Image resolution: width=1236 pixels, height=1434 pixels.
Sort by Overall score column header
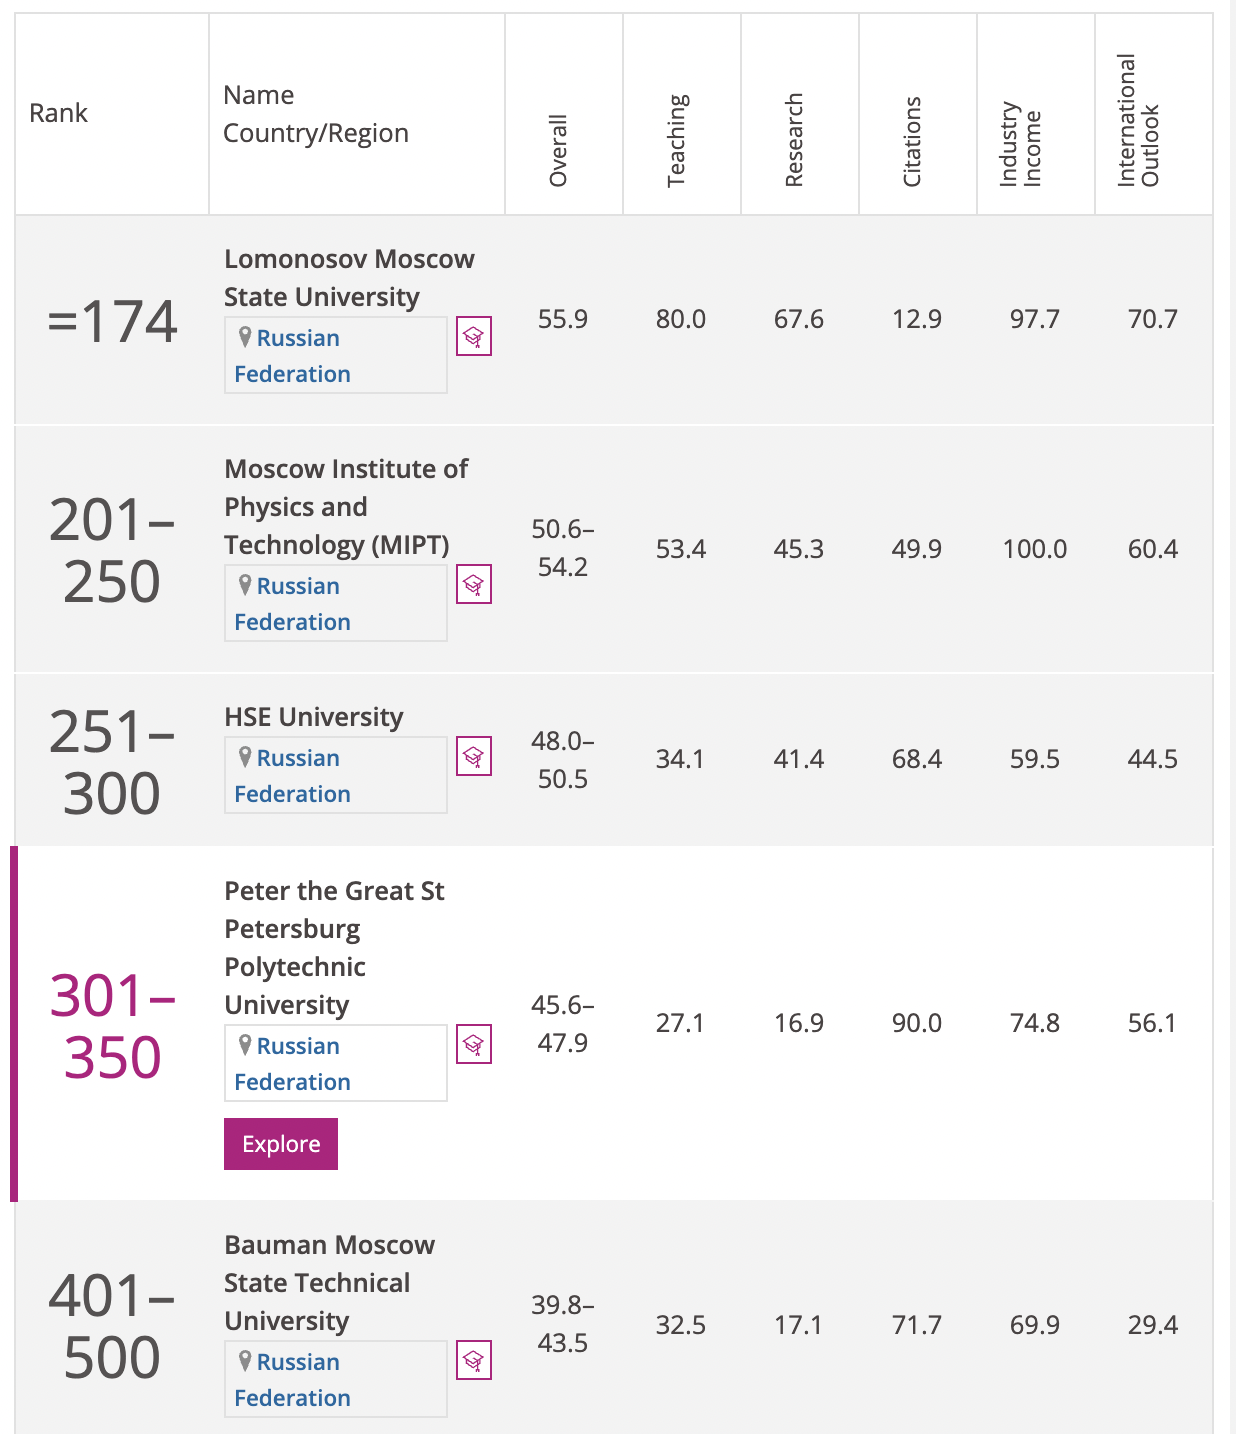click(559, 150)
